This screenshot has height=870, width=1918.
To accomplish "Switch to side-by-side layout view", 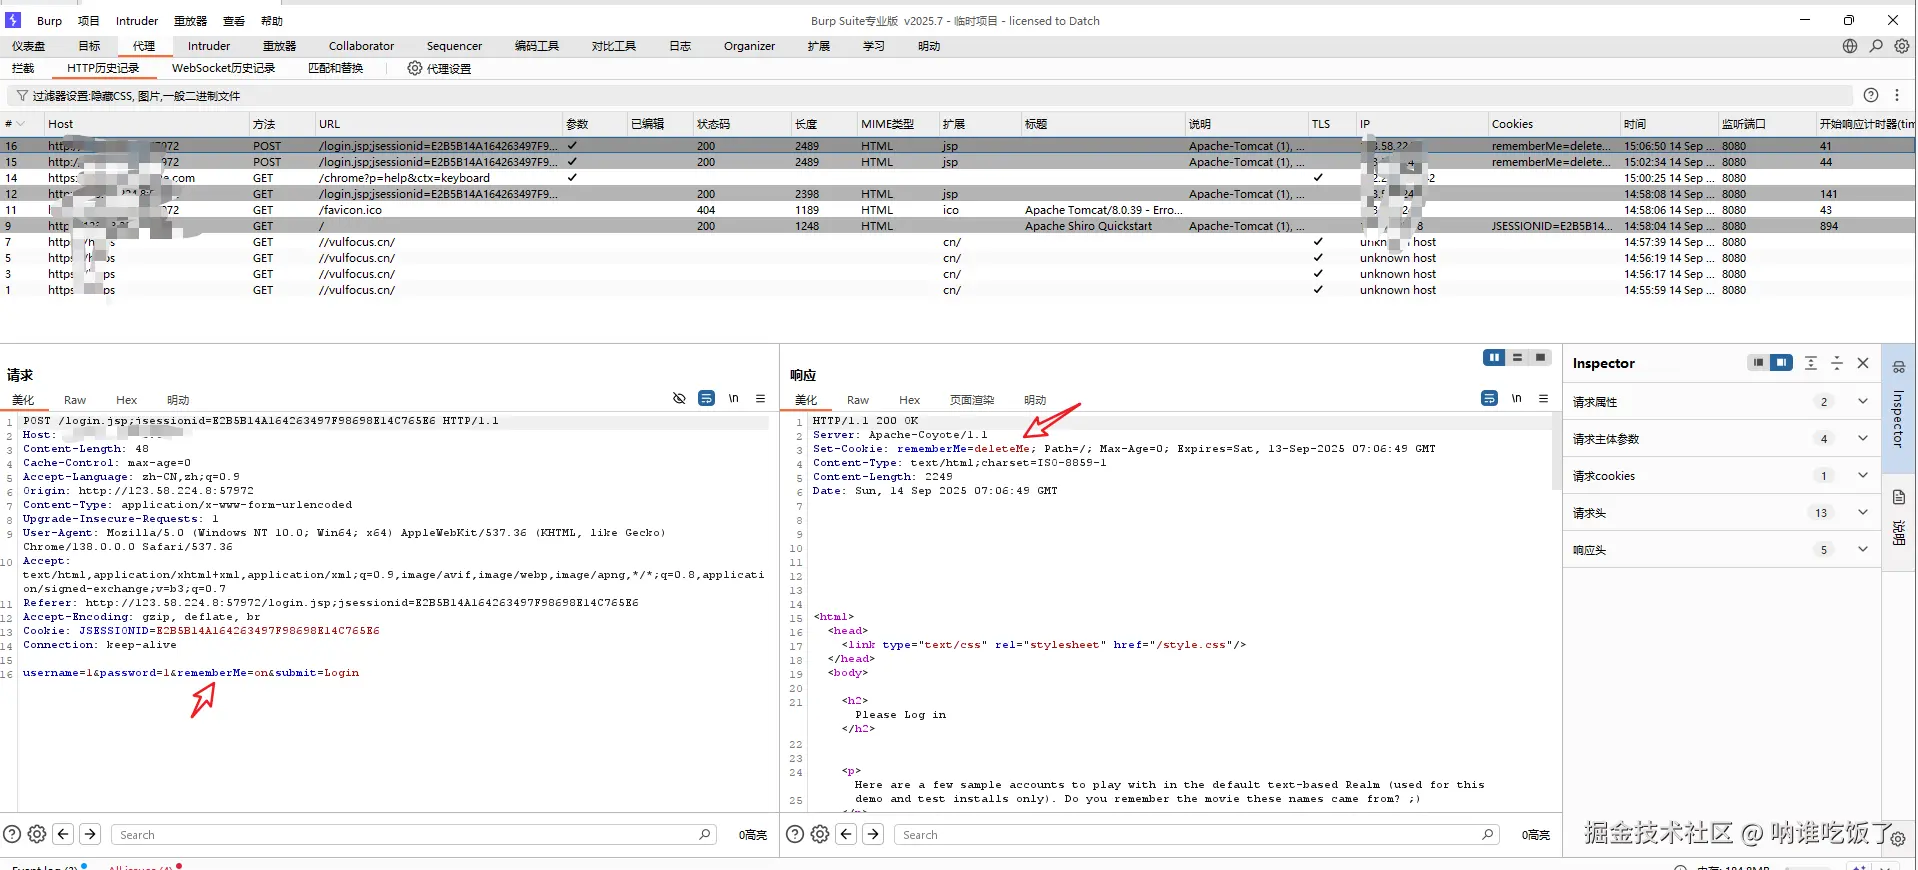I will (1494, 358).
